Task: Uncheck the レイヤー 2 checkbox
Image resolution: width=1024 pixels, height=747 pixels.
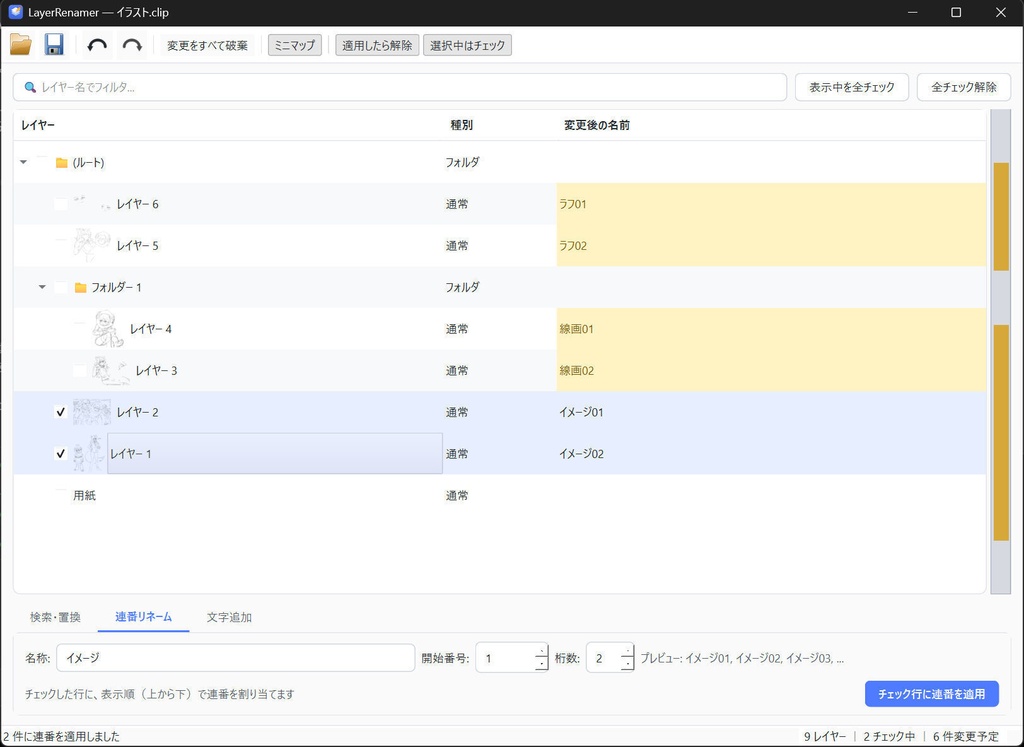Action: pos(61,412)
